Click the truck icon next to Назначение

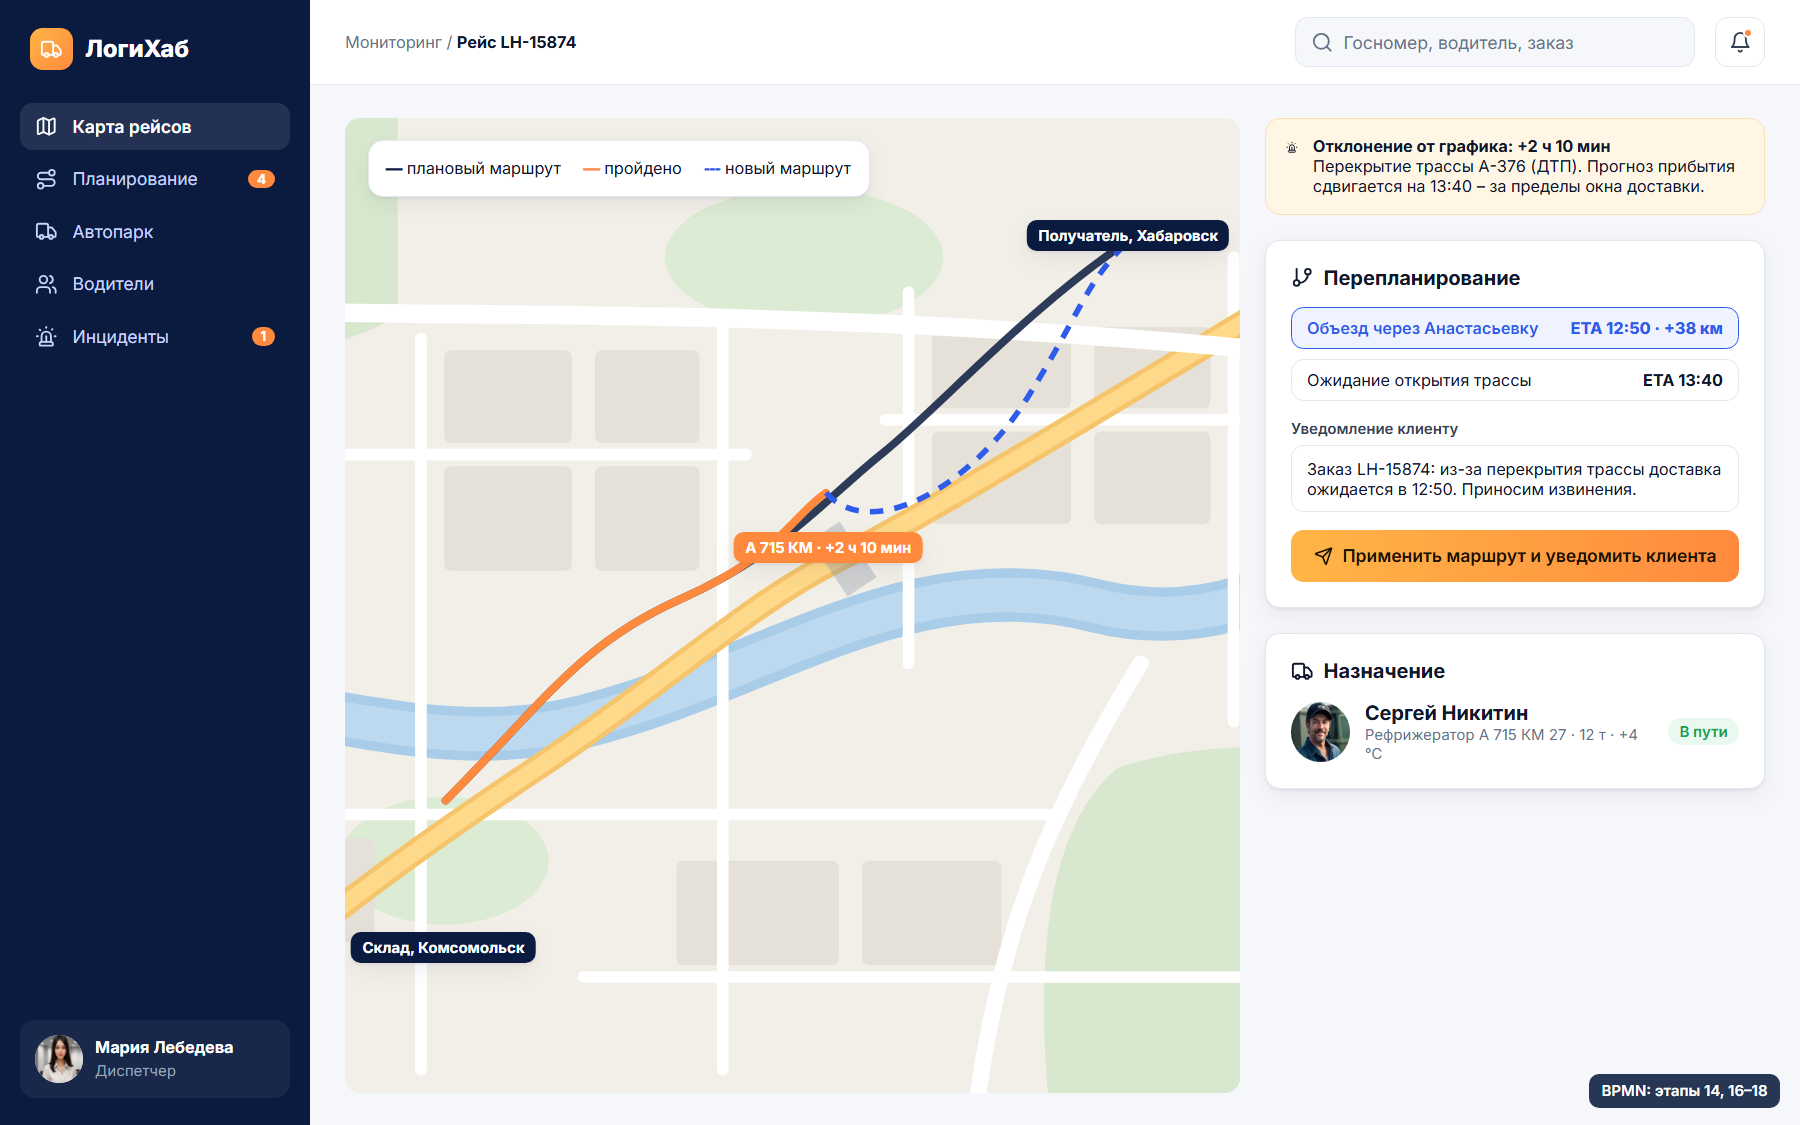1302,671
